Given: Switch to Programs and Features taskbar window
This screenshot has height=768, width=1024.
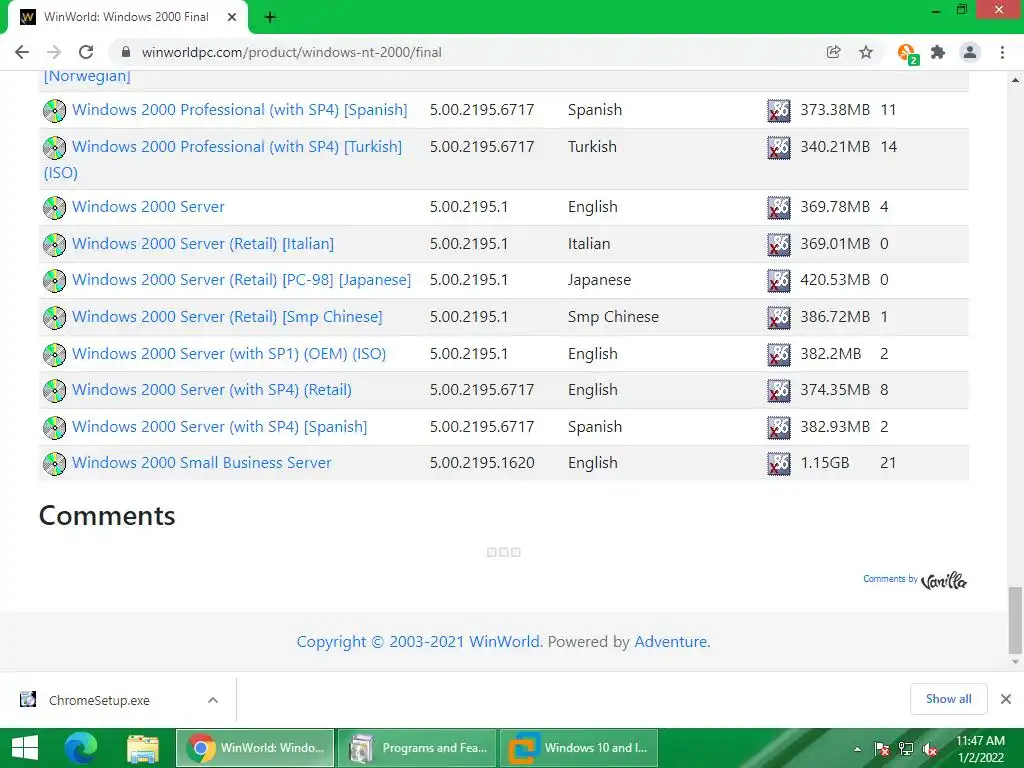Looking at the screenshot, I should pyautogui.click(x=417, y=748).
